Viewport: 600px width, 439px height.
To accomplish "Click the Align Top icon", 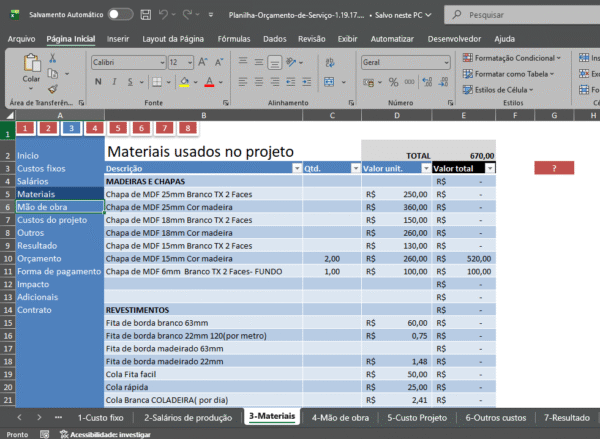I will click(x=243, y=62).
